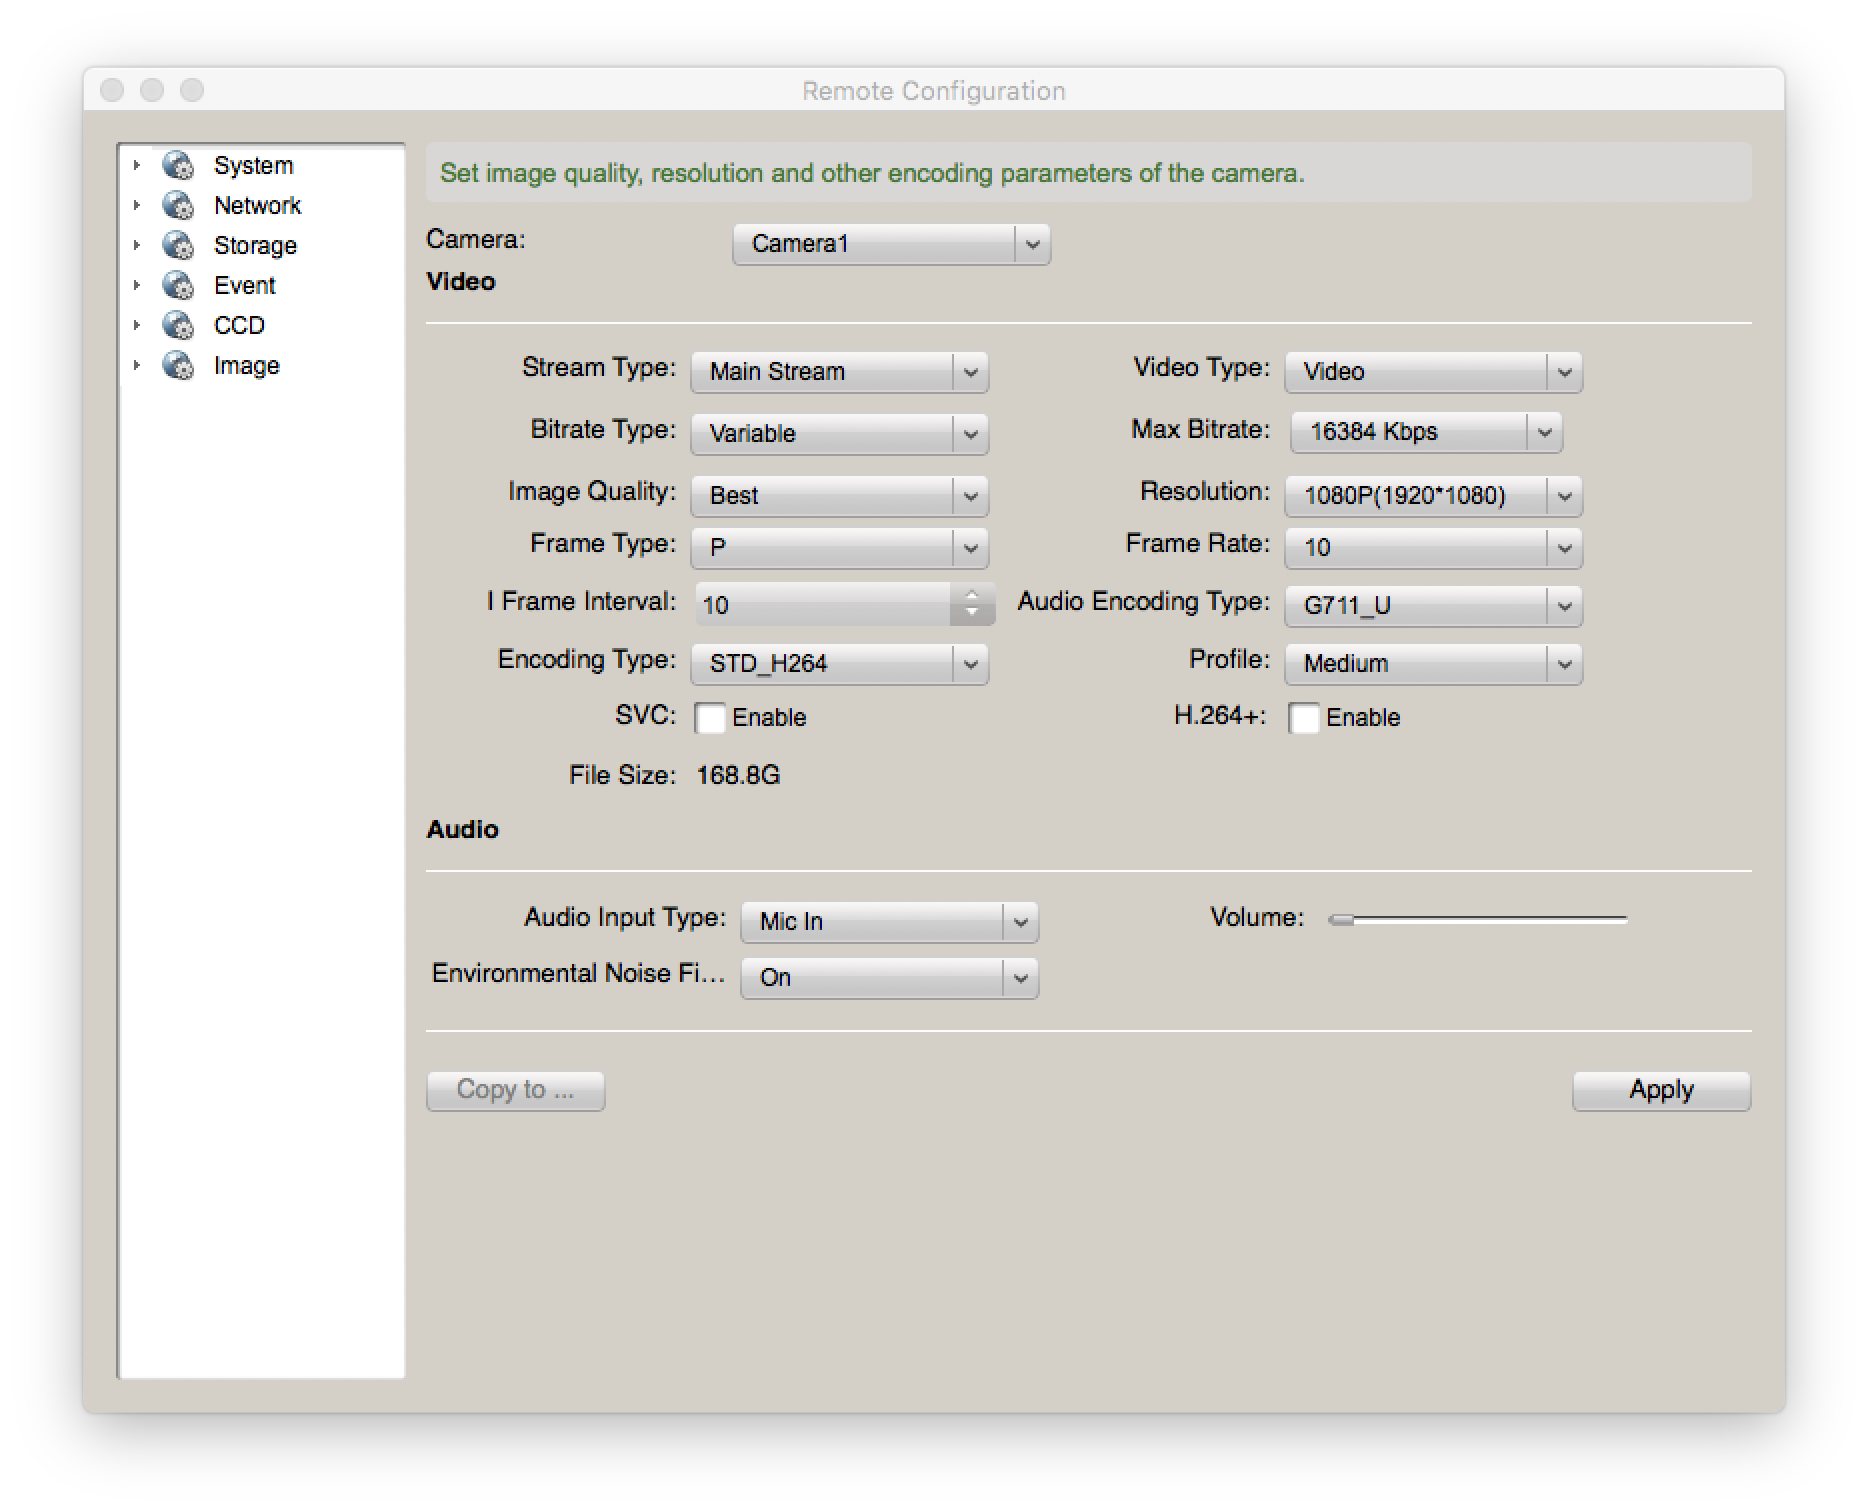Expand the System tree node arrow
Screen dimensions: 1868x1512
137,165
